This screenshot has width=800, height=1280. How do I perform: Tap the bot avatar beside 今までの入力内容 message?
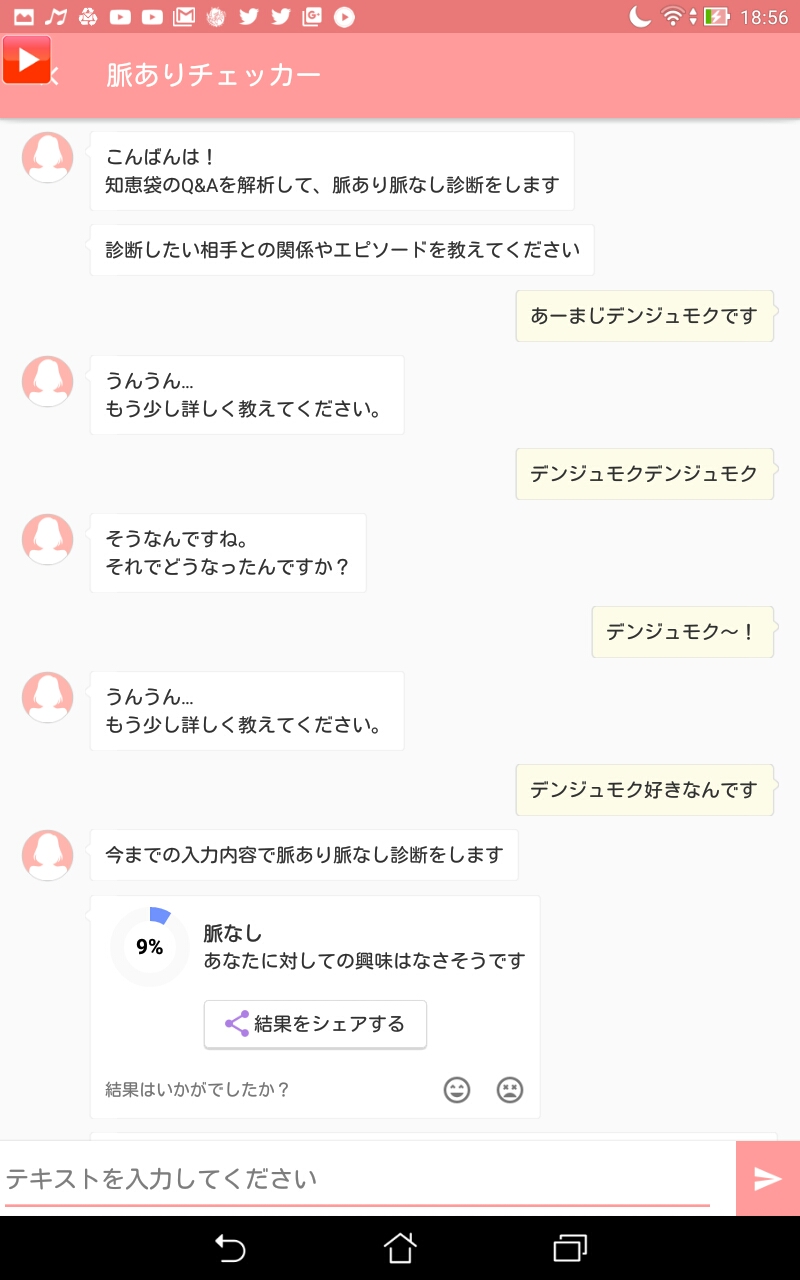coord(48,855)
